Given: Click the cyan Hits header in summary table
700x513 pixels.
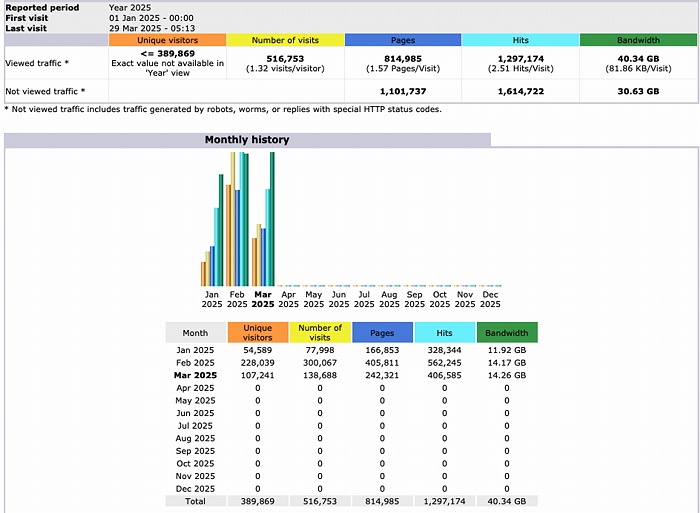Looking at the screenshot, I should 520,40.
